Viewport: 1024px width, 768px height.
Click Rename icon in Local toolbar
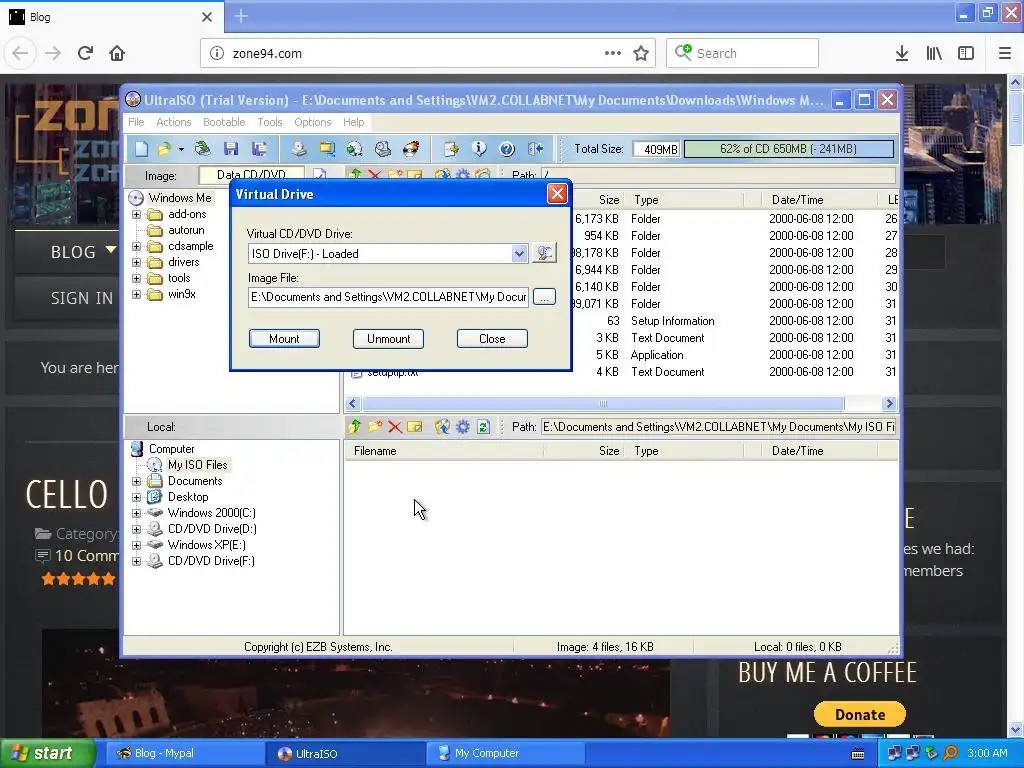pyautogui.click(x=415, y=426)
